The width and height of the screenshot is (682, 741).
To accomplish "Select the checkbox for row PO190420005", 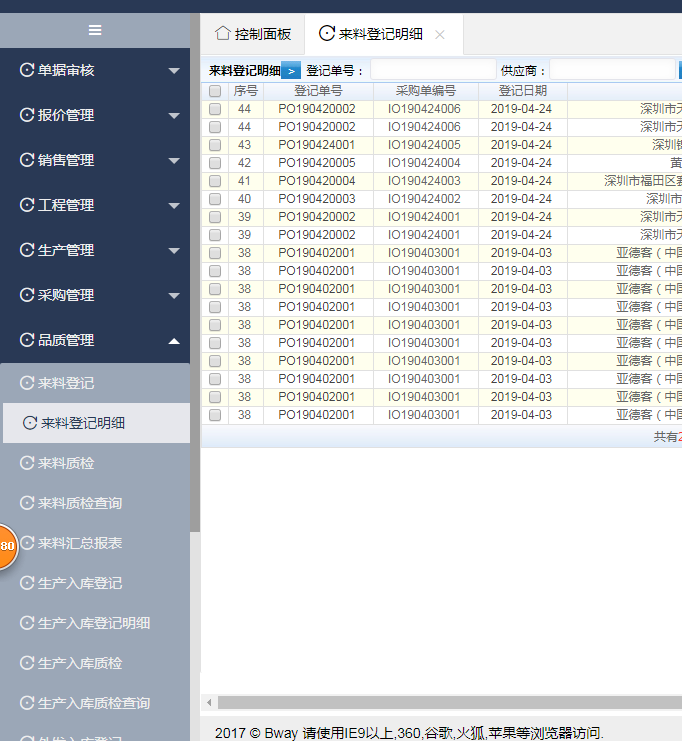I will click(x=215, y=163).
